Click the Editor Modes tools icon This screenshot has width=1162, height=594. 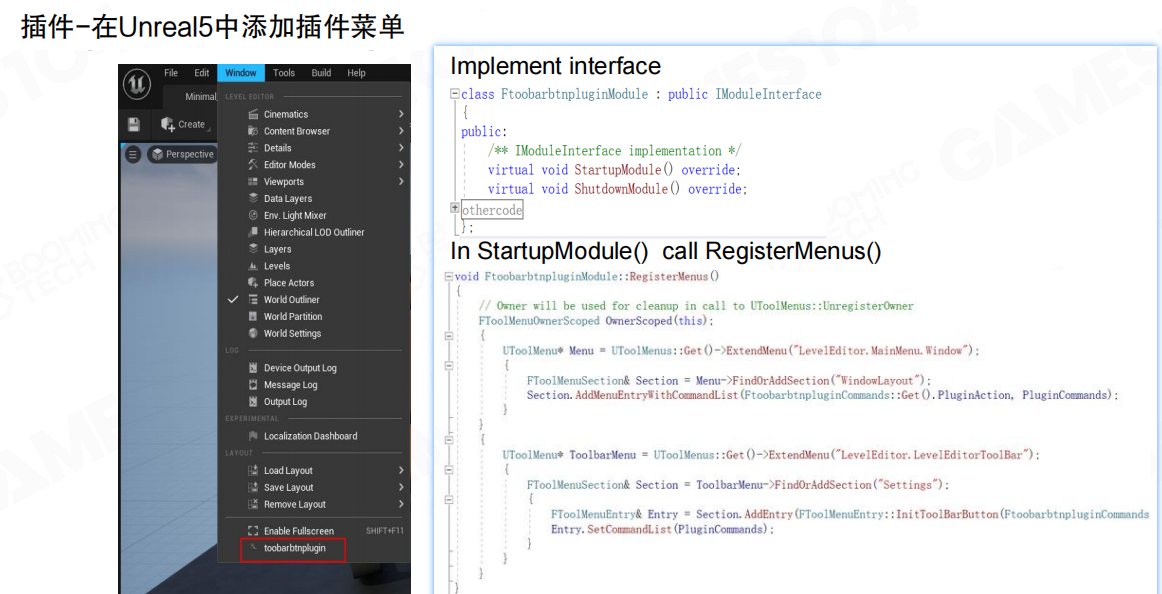coord(253,165)
